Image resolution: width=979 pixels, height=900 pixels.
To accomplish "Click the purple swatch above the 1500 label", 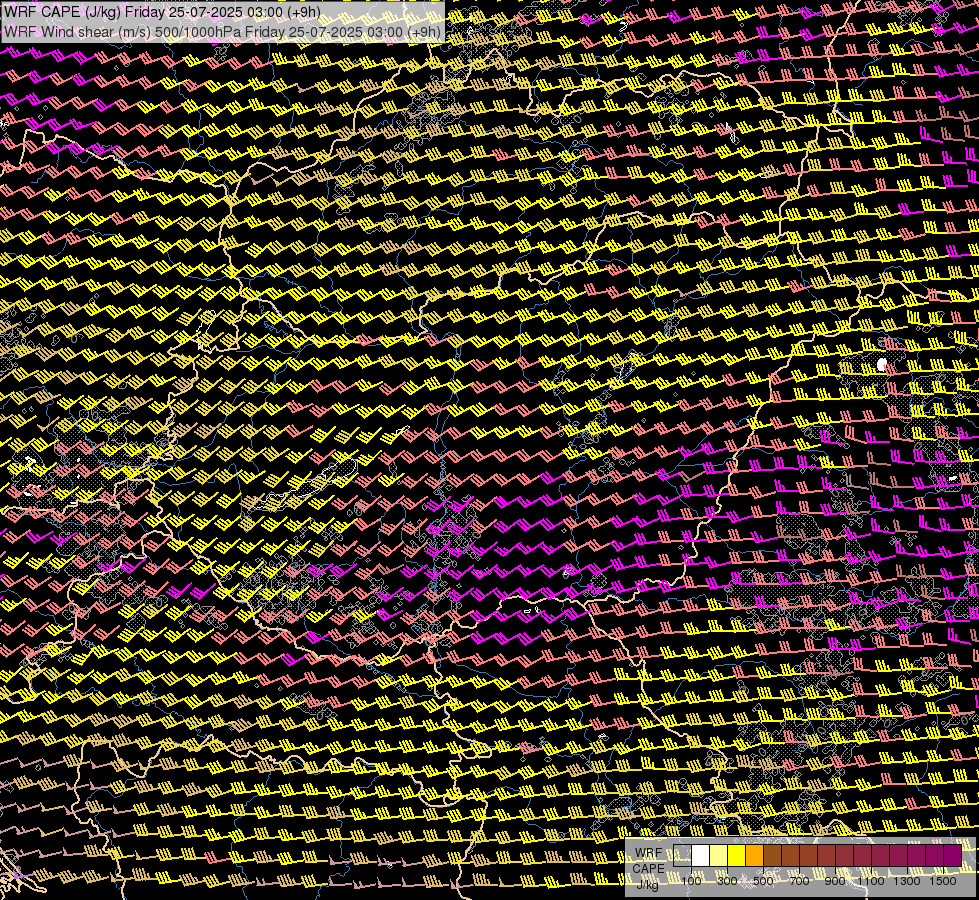I will (953, 855).
